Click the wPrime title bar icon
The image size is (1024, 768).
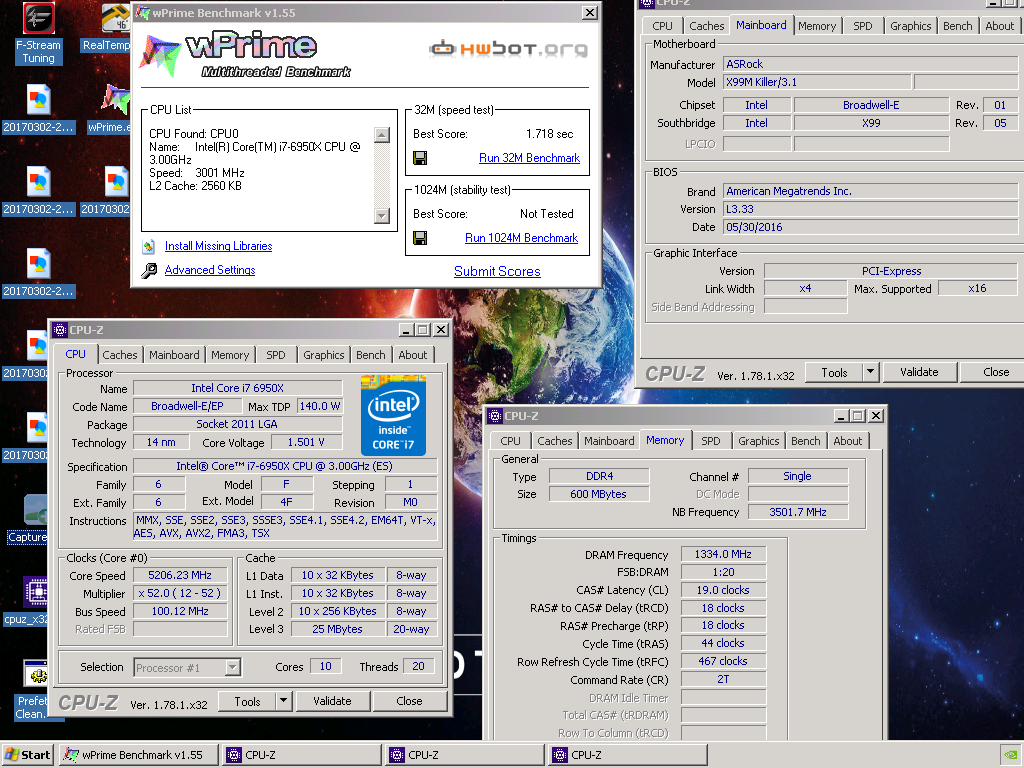(x=142, y=12)
